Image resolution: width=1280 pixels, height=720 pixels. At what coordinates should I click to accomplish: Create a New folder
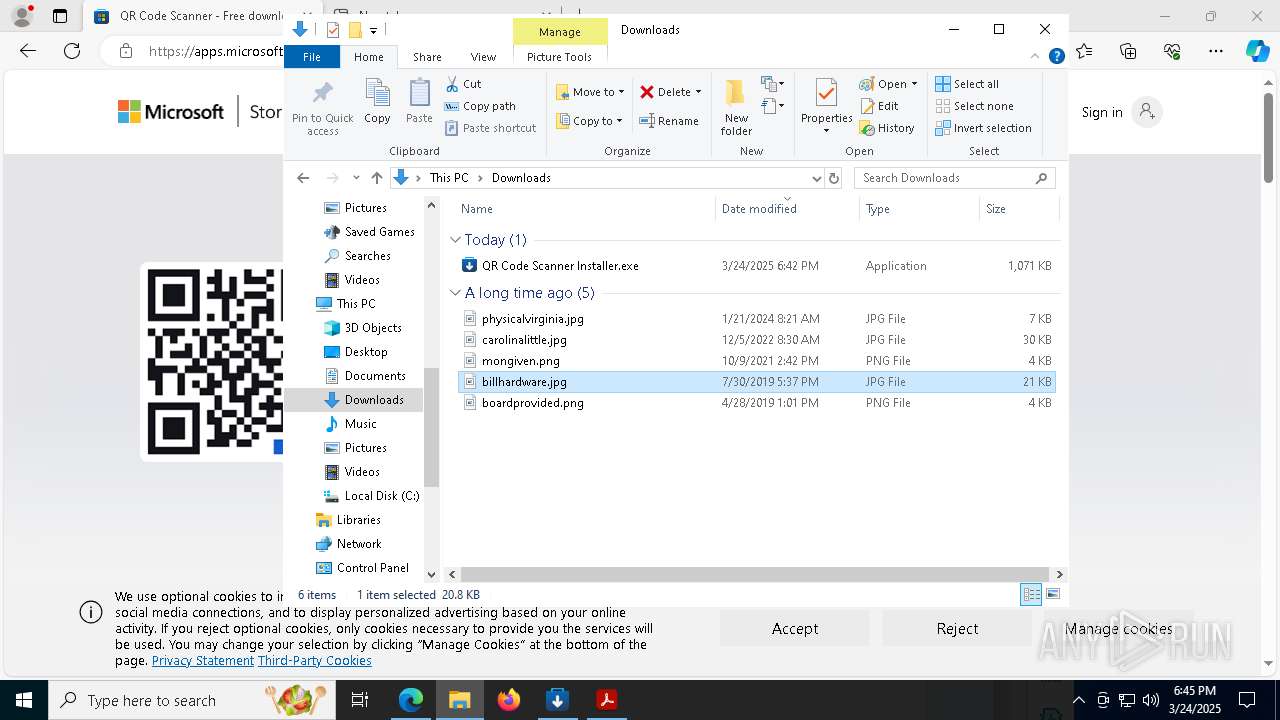click(x=736, y=107)
